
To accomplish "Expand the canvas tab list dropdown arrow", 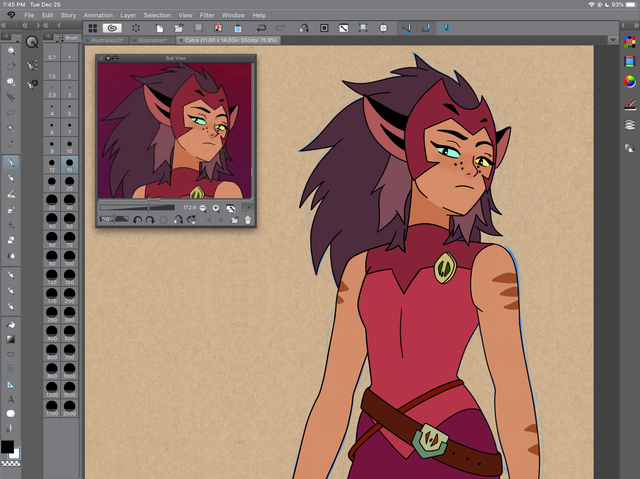I will tap(614, 40).
